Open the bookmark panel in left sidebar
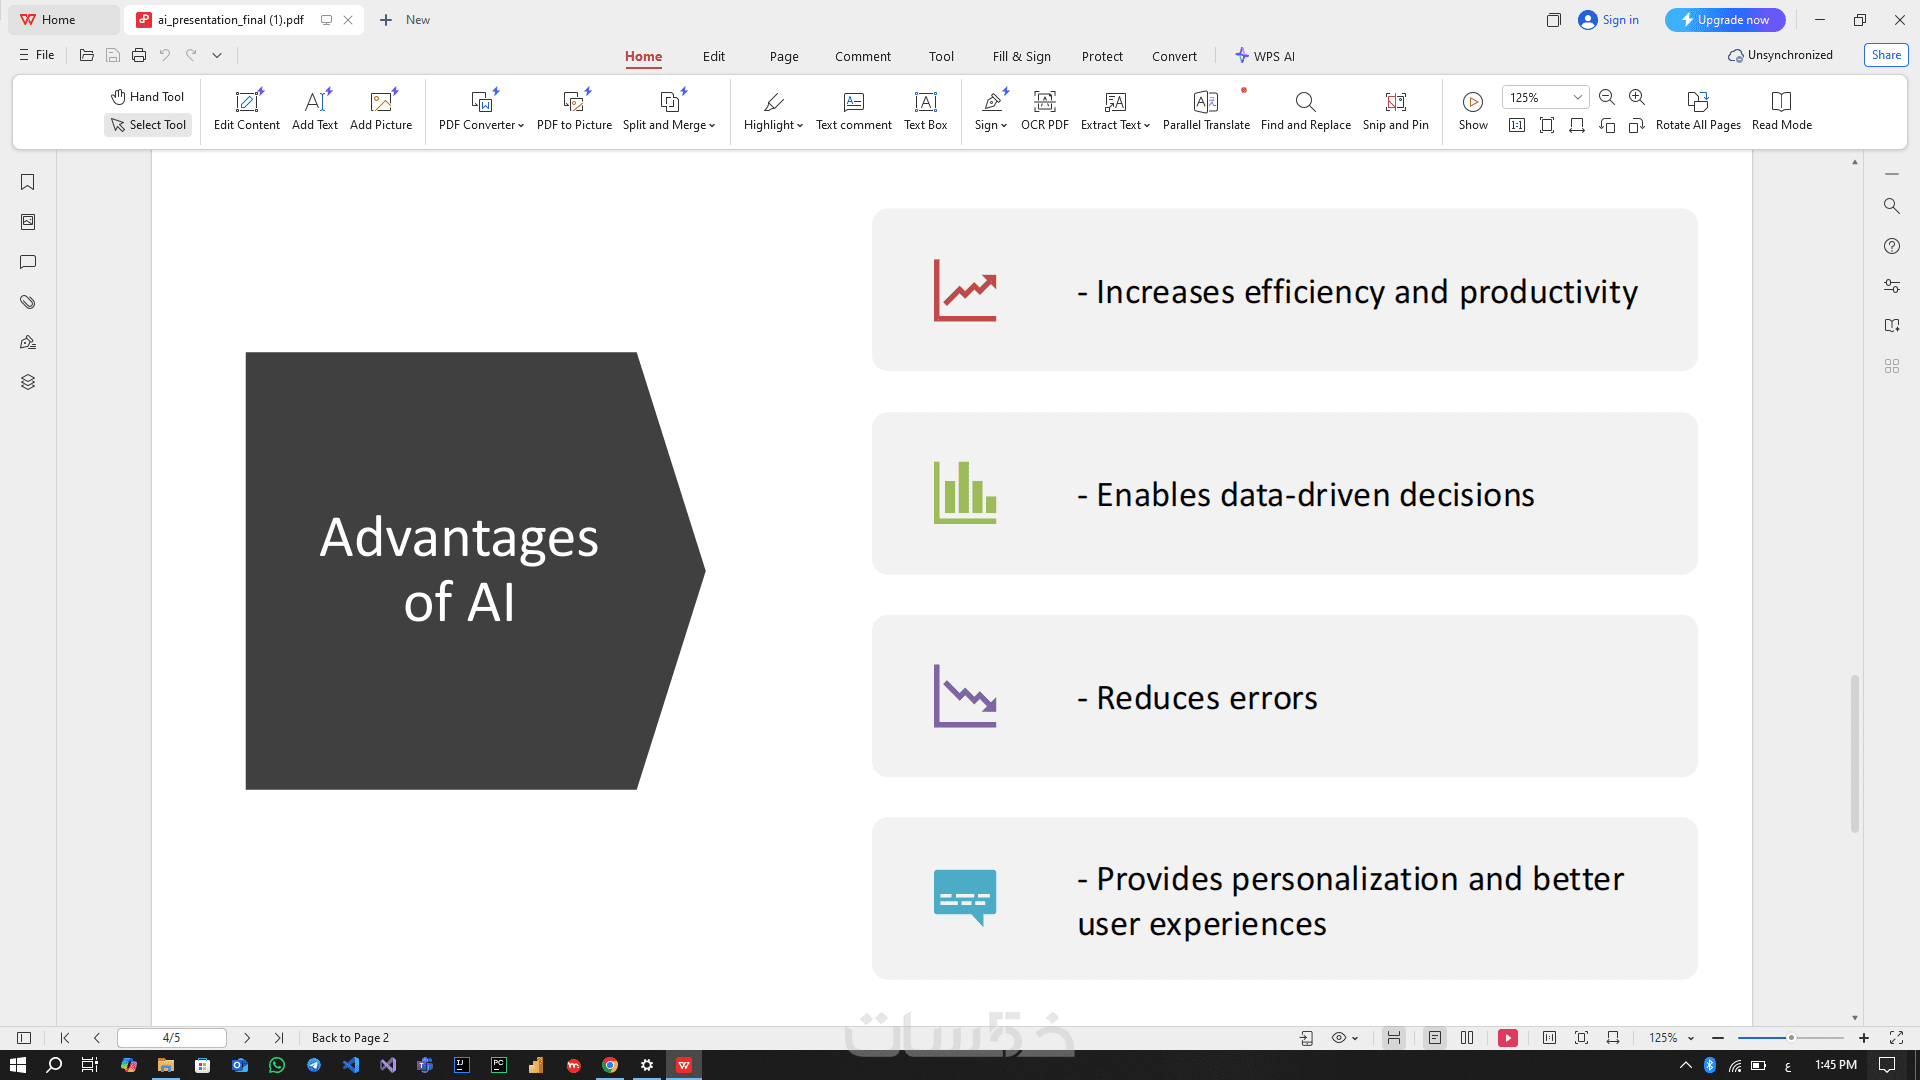Image resolution: width=1920 pixels, height=1080 pixels. point(28,182)
